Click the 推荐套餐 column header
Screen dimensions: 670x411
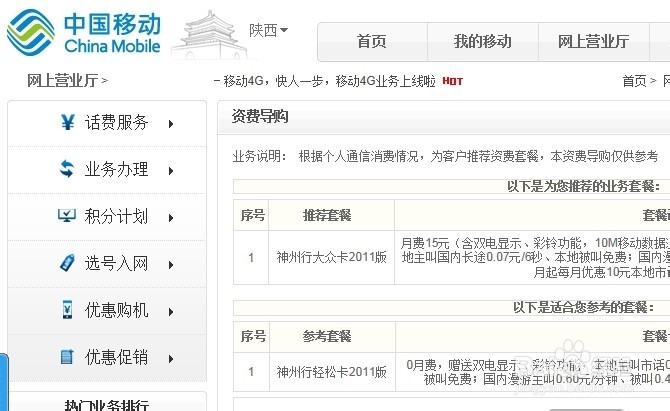click(x=327, y=215)
